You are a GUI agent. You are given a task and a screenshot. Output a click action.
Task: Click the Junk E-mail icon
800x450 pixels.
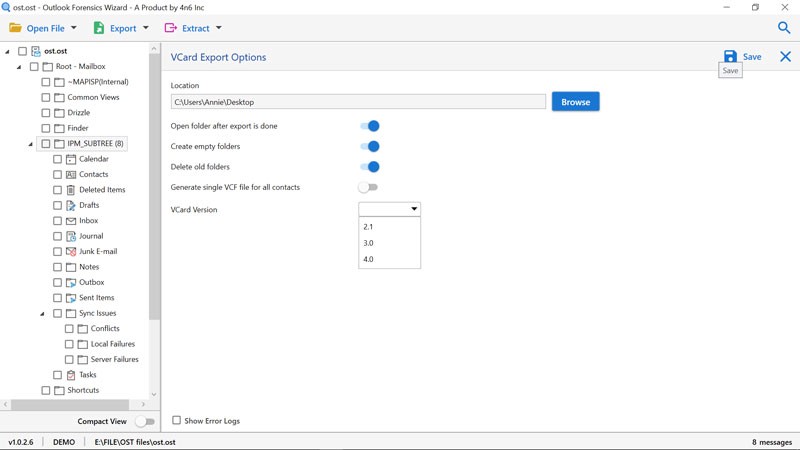tap(71, 252)
